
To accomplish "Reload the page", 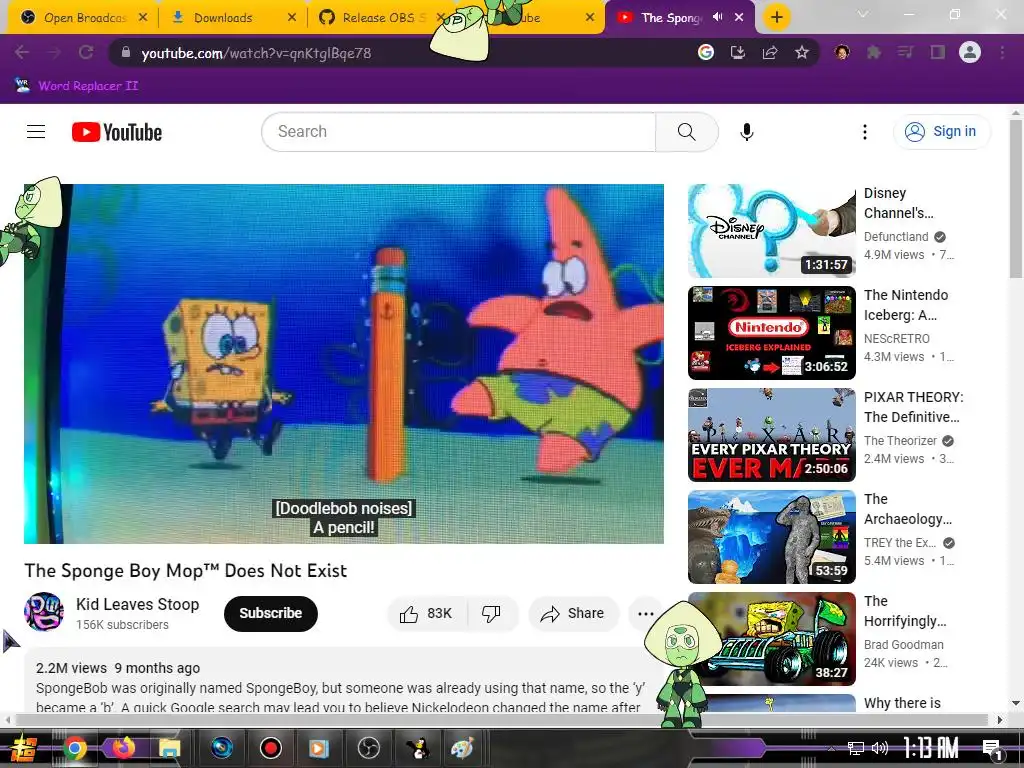I will point(86,52).
